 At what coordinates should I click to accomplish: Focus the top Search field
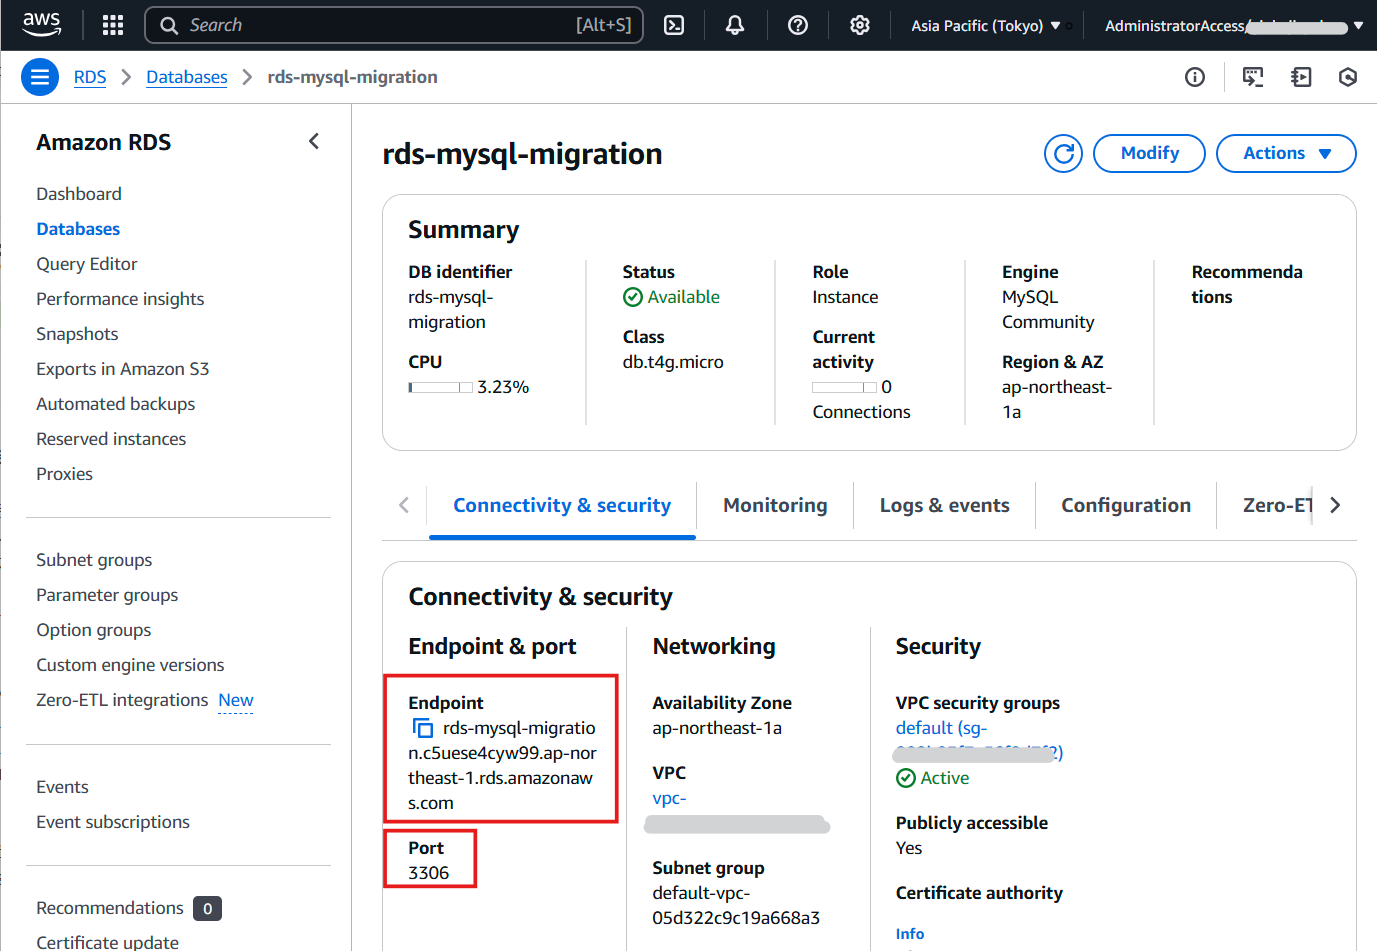point(394,25)
